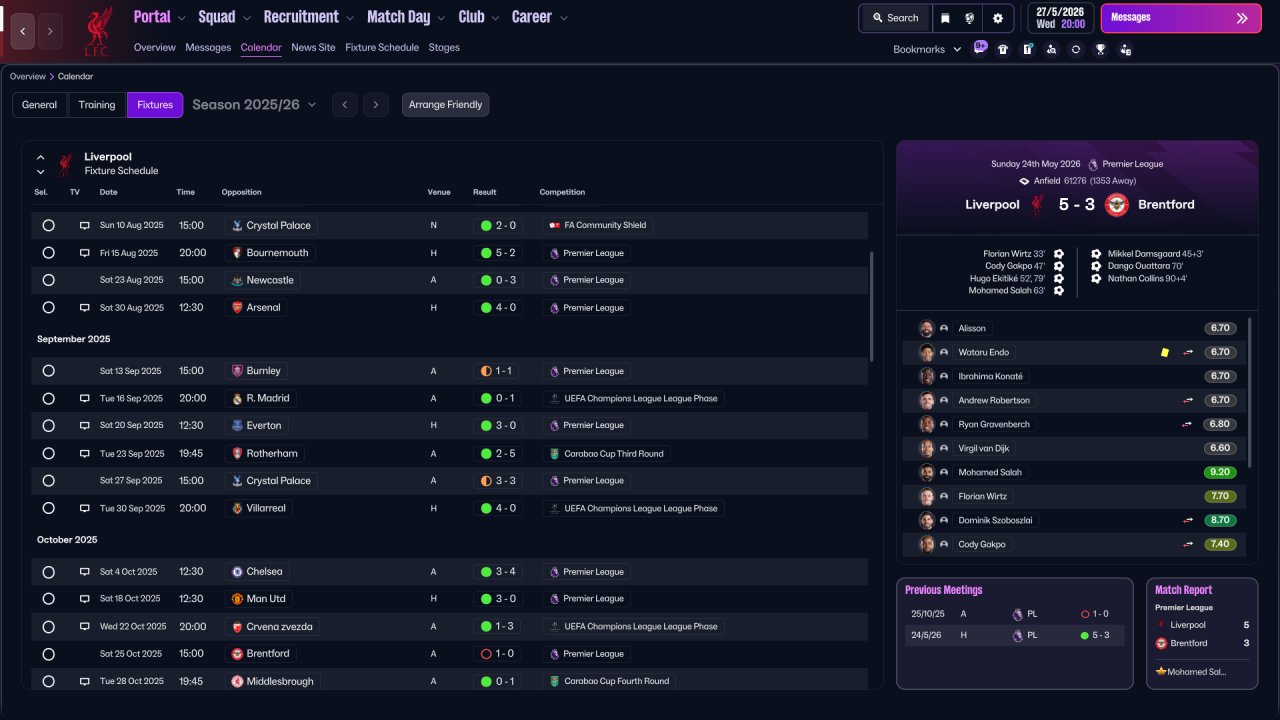Click the Arsenal club badge icon
The height and width of the screenshot is (720, 1280).
click(237, 308)
